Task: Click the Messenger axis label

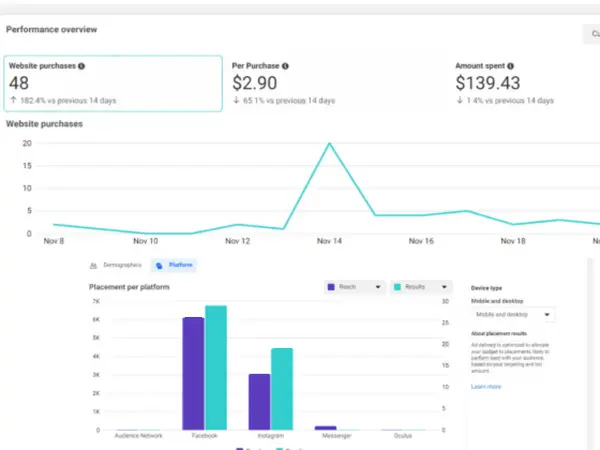Action: point(337,435)
